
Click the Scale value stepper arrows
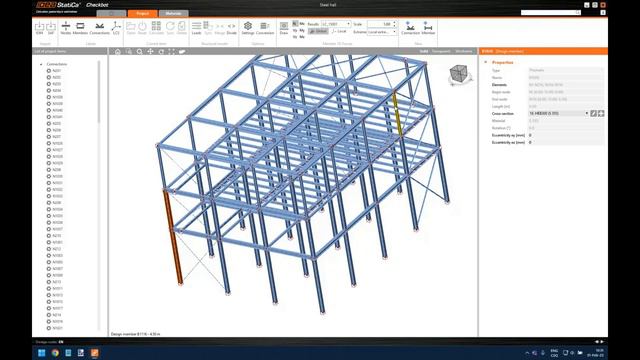click(394, 24)
